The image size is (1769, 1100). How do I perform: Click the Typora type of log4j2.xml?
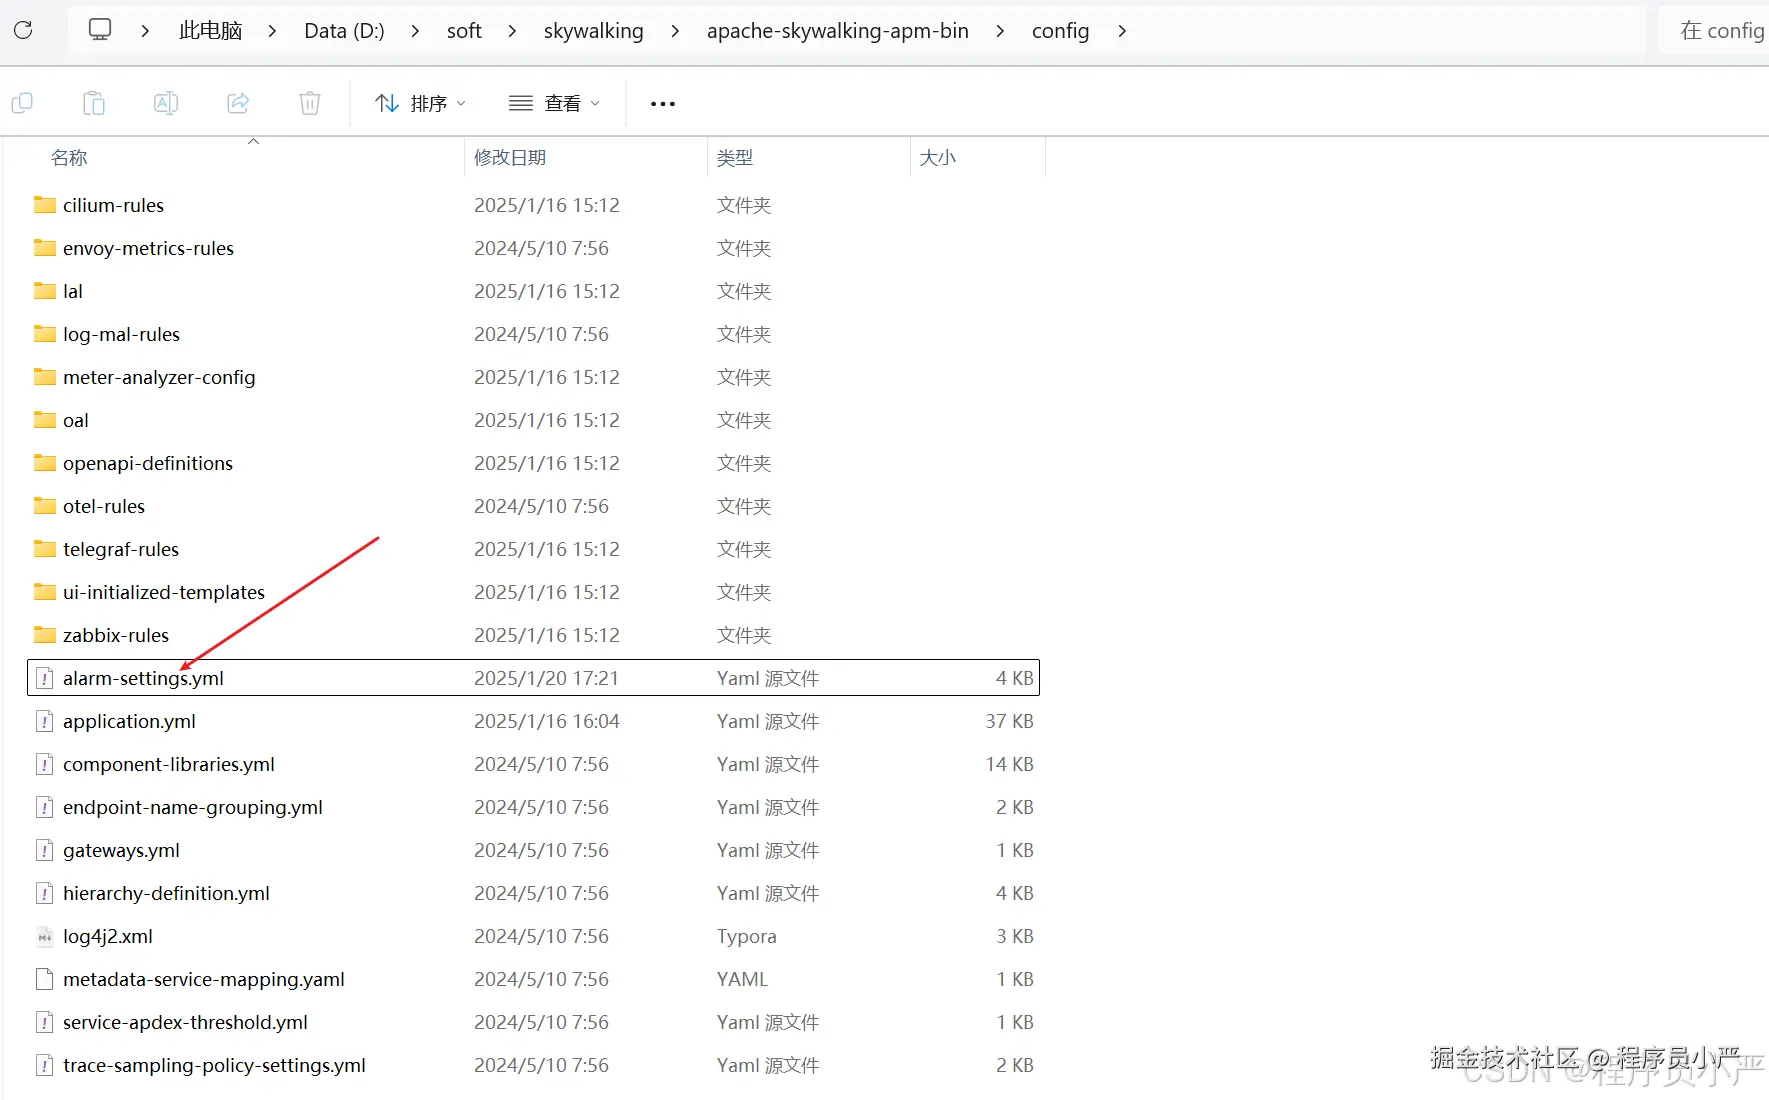click(x=746, y=936)
